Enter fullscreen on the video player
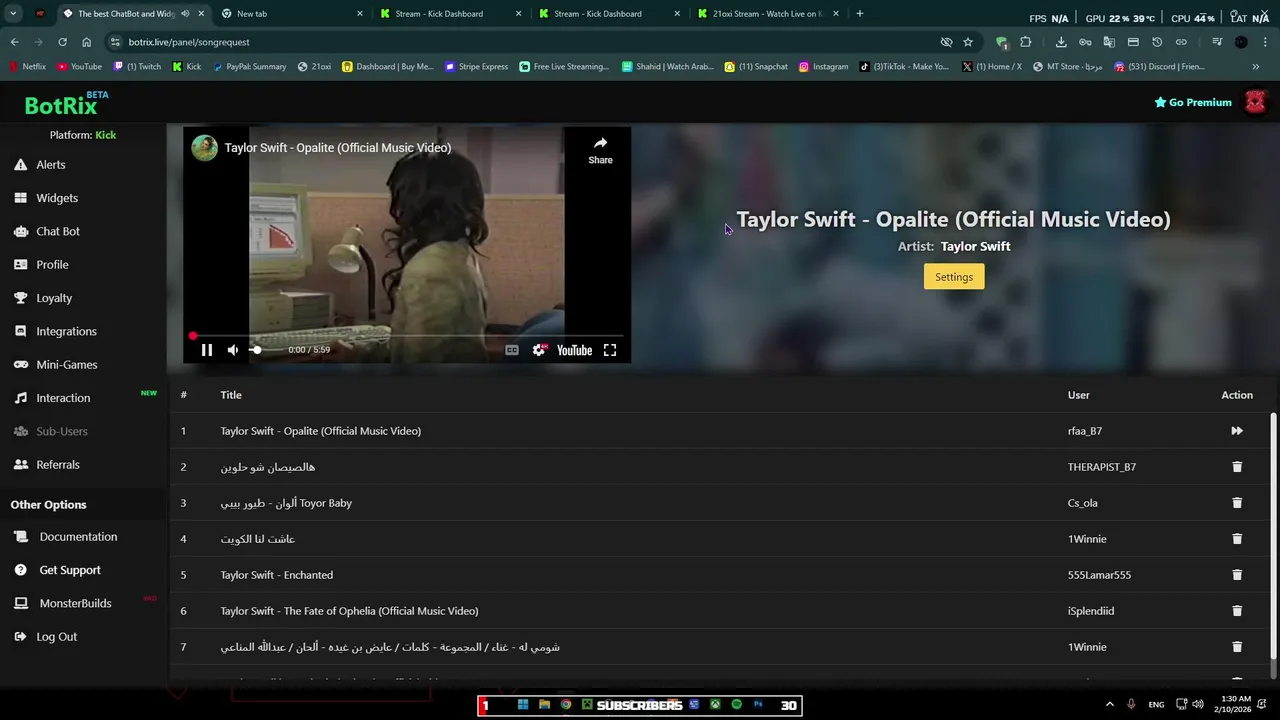 tap(610, 350)
